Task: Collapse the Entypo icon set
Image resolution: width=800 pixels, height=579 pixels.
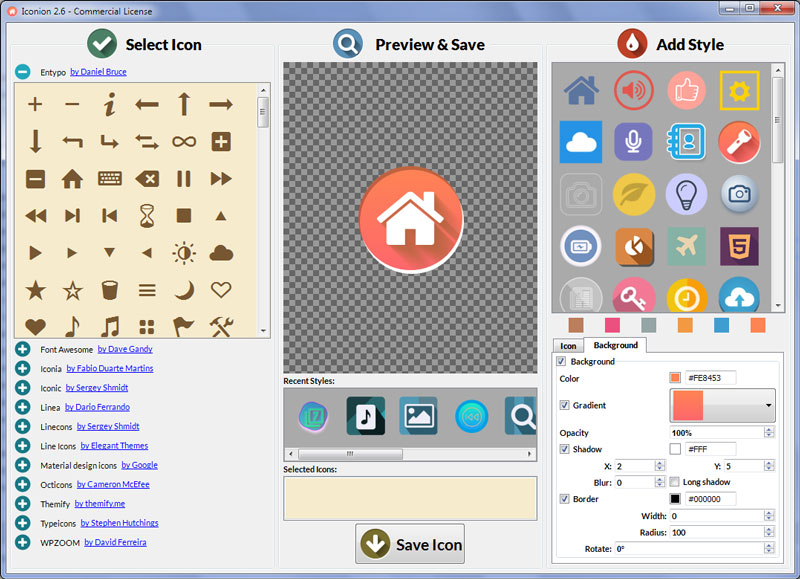Action: (22, 70)
